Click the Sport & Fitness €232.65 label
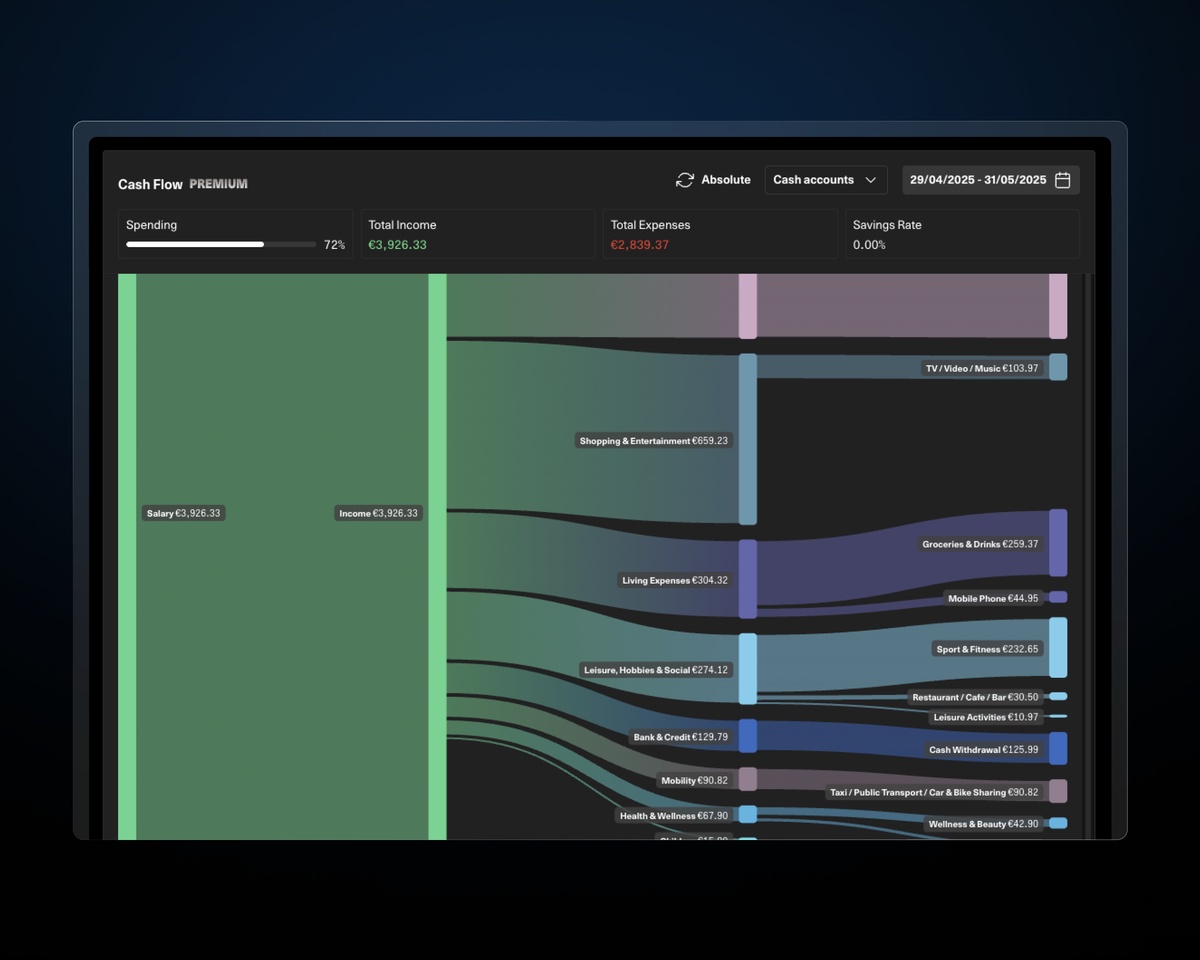The width and height of the screenshot is (1200, 960). pyautogui.click(x=988, y=649)
